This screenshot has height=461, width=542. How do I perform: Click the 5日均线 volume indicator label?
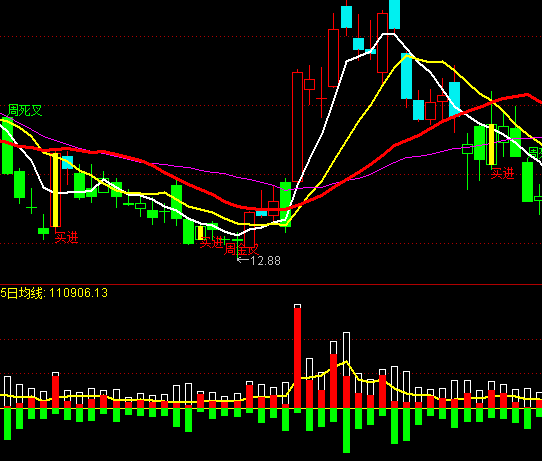(54, 293)
